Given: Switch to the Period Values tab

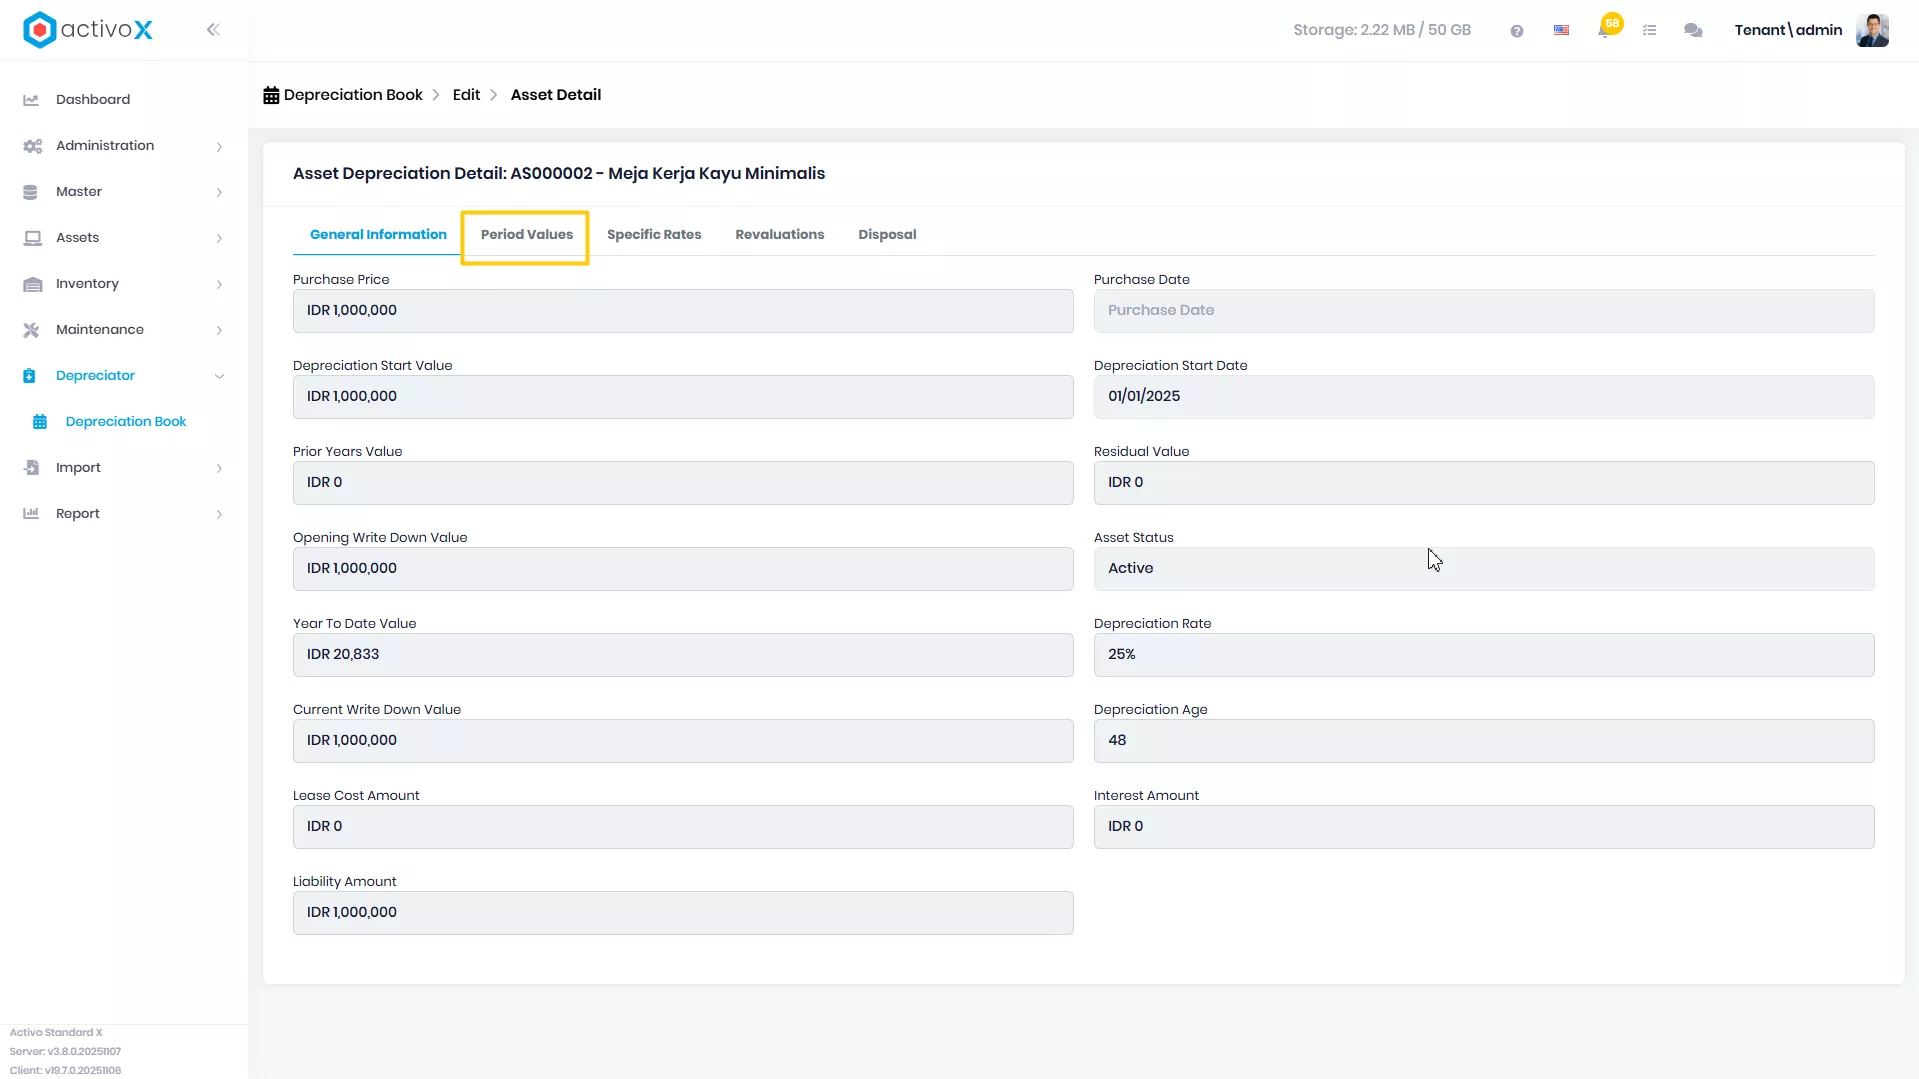Looking at the screenshot, I should point(527,235).
